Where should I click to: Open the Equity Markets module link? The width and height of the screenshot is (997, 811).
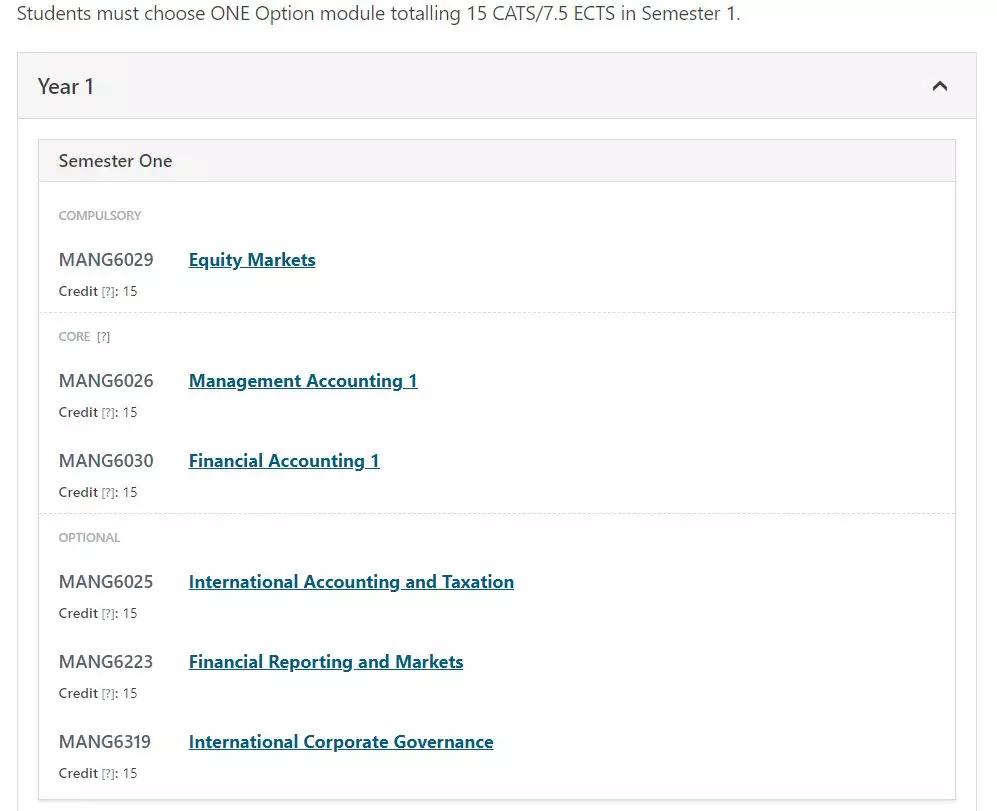coord(252,260)
